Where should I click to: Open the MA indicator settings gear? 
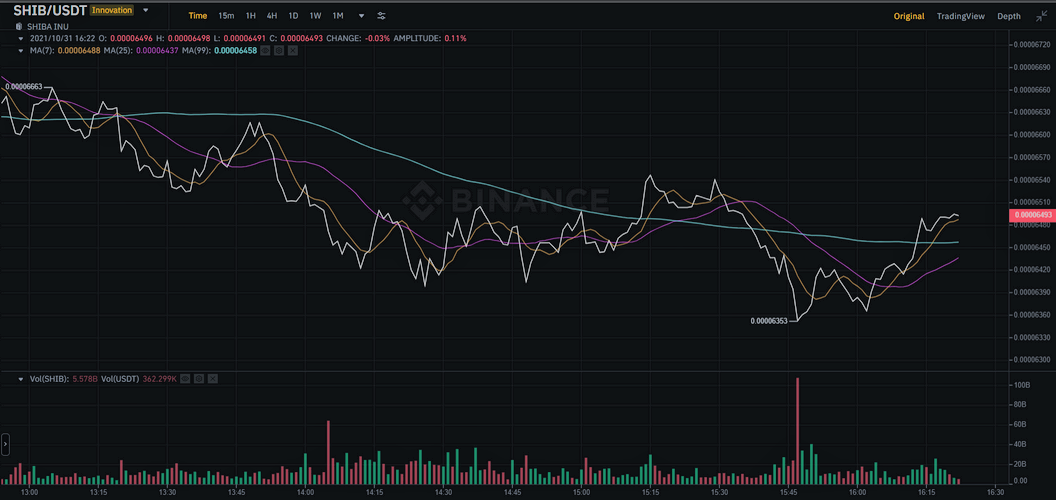[279, 51]
